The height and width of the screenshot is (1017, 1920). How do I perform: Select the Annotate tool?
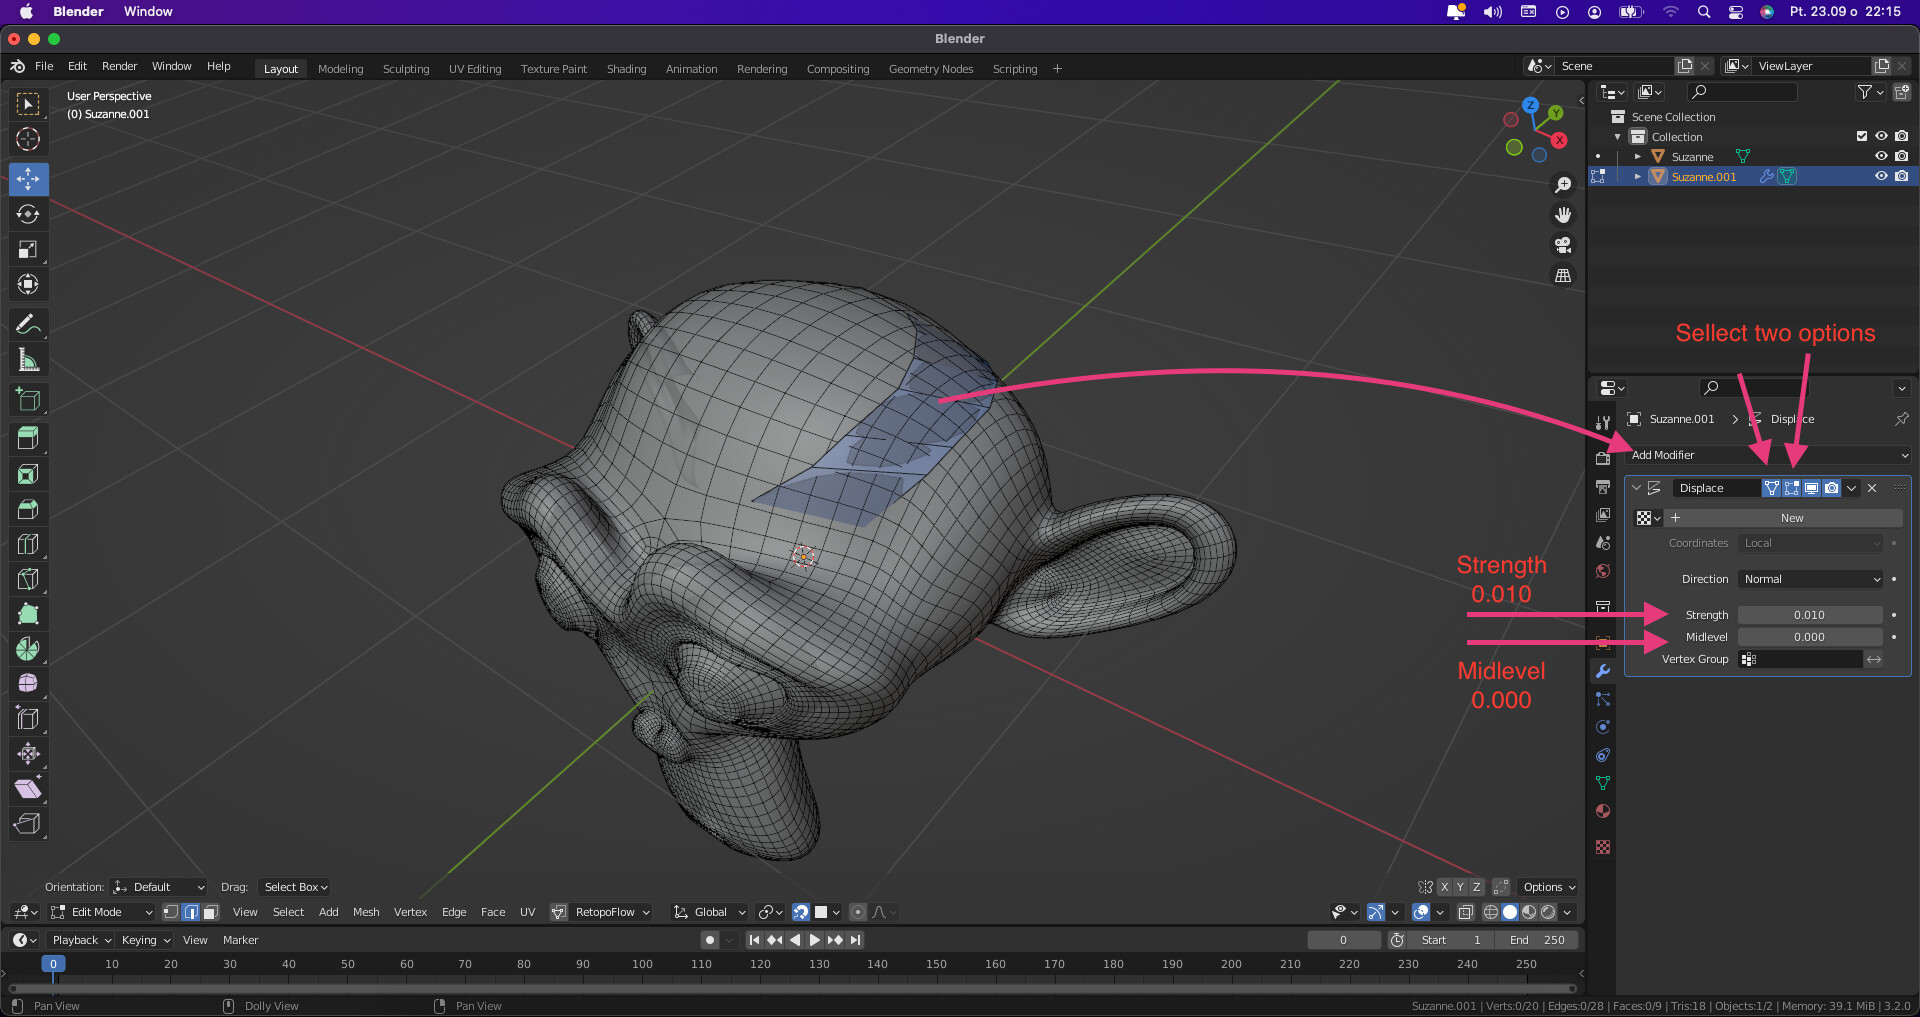click(28, 324)
